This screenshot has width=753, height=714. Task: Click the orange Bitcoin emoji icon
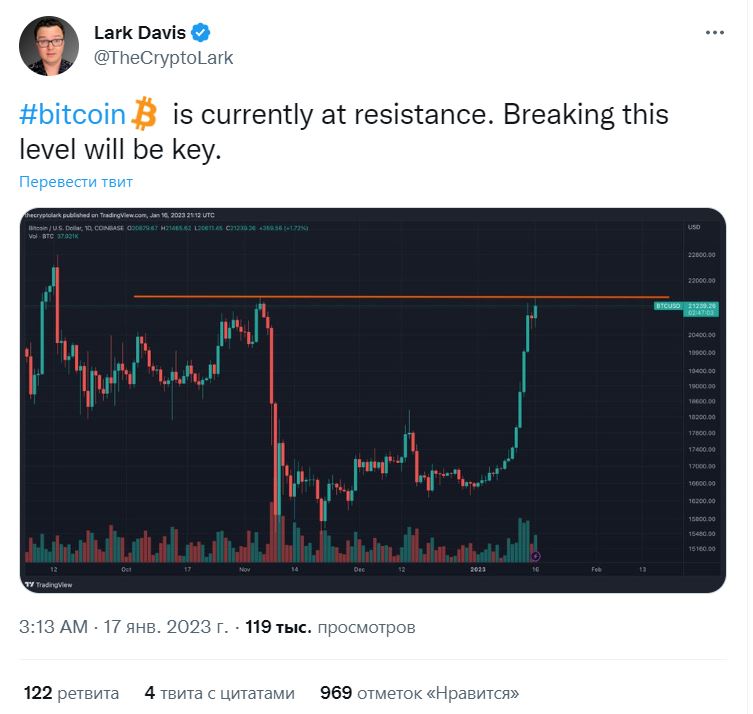(x=145, y=114)
